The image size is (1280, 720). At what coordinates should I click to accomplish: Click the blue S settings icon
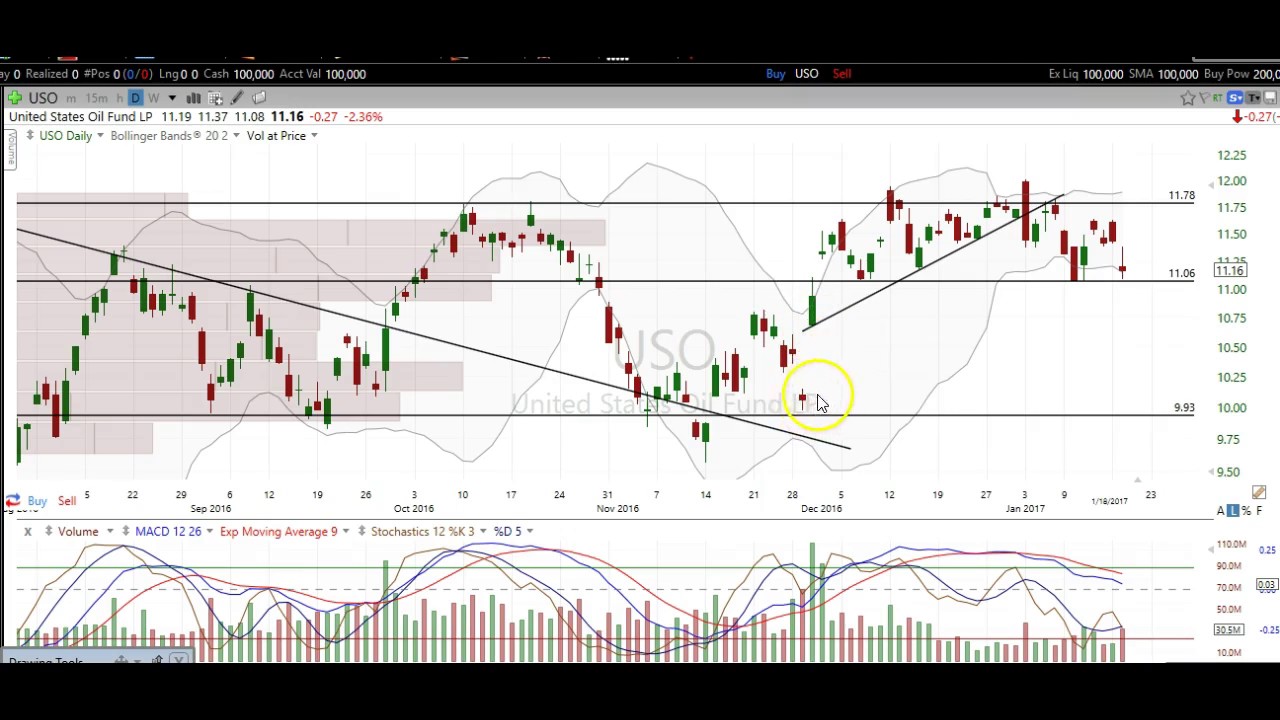point(1235,98)
